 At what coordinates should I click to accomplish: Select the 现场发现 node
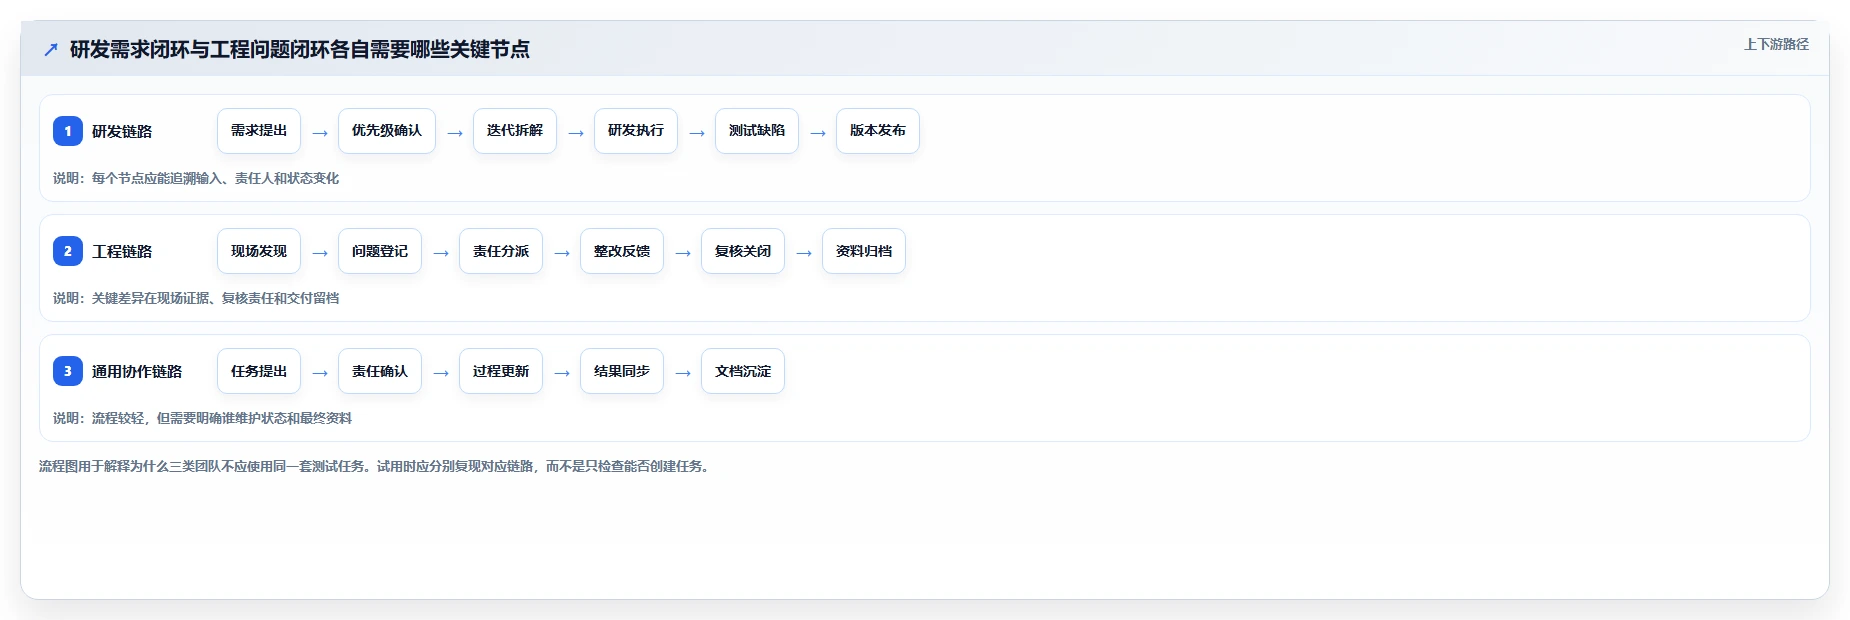(x=259, y=251)
